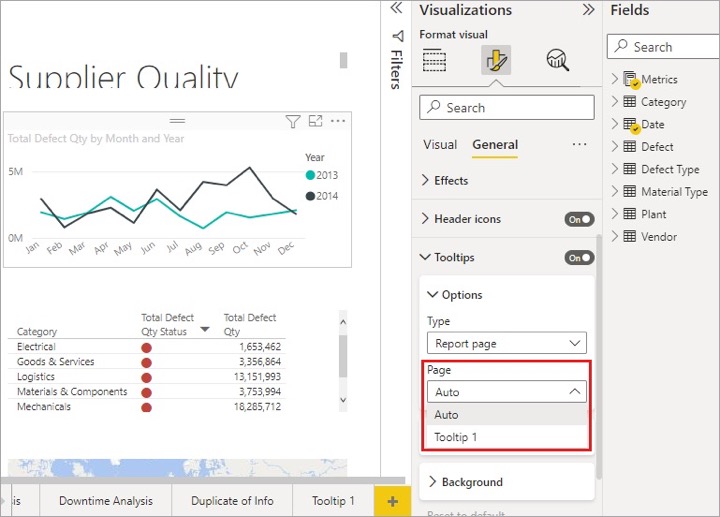Click the Category column header

(37, 332)
